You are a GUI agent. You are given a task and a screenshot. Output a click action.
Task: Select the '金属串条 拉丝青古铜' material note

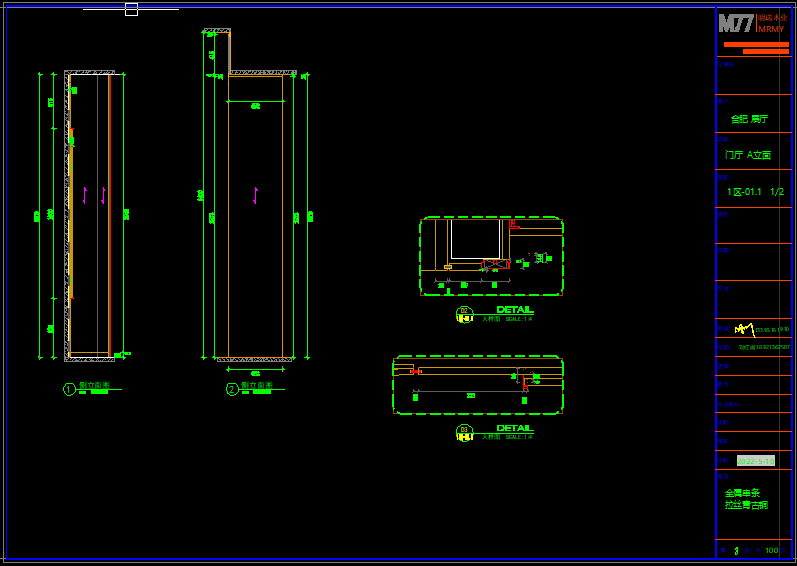746,499
